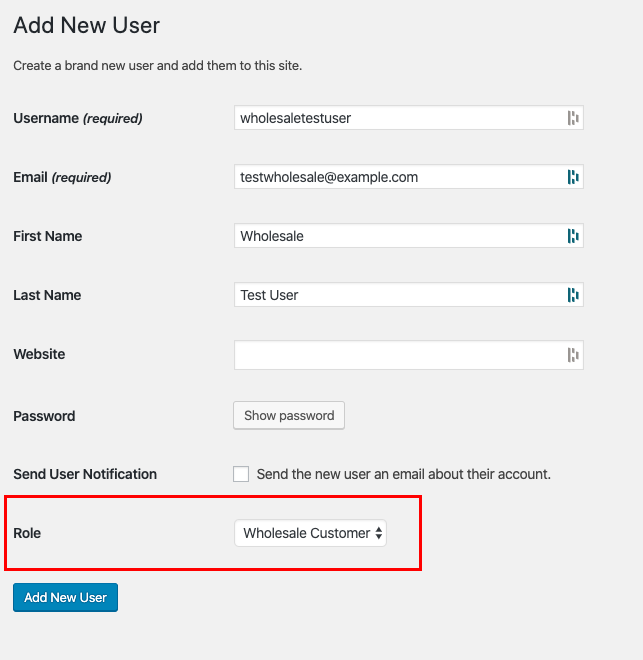
Task: Click the 'Send the new user an email' label text
Action: click(403, 474)
